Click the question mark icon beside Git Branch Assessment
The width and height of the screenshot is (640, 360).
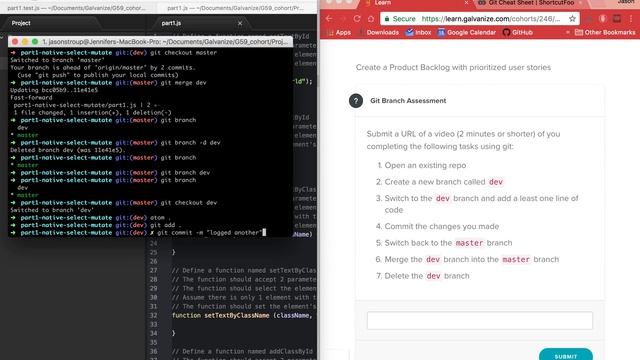(x=356, y=101)
